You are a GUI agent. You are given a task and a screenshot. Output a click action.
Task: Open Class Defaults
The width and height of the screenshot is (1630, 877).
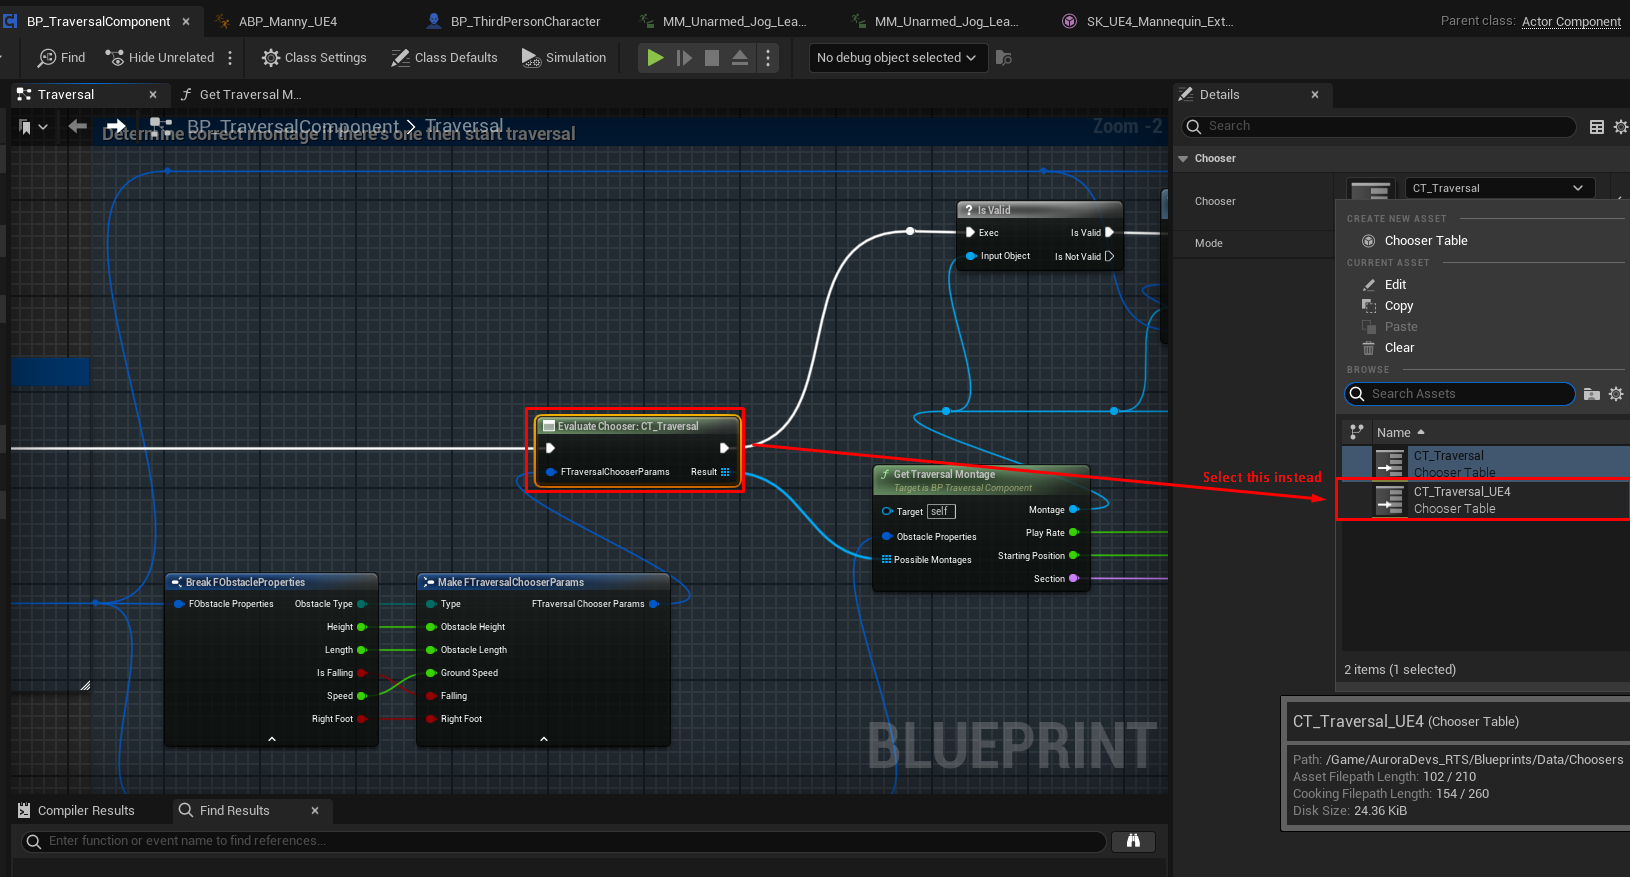click(x=444, y=58)
